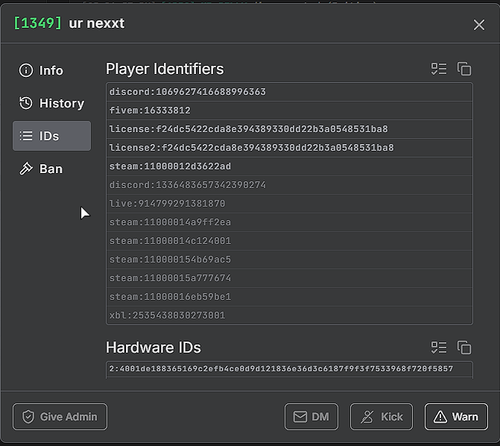The height and width of the screenshot is (446, 500).
Task: Switch to the History tab
Action: (52, 103)
